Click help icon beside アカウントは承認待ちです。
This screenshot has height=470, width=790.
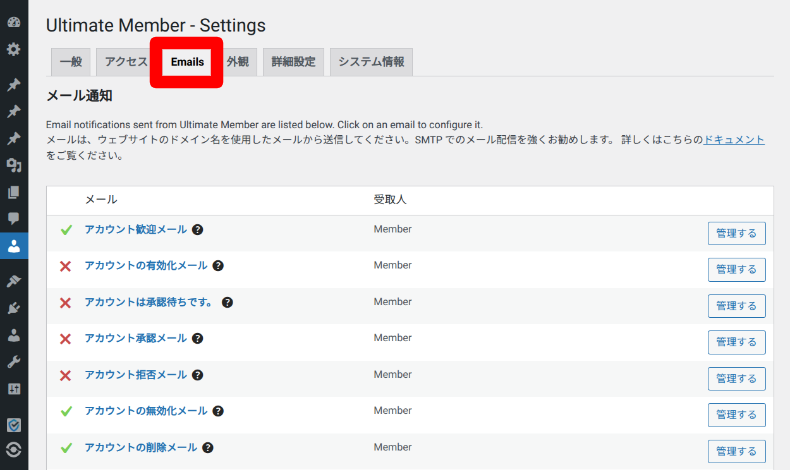227,302
